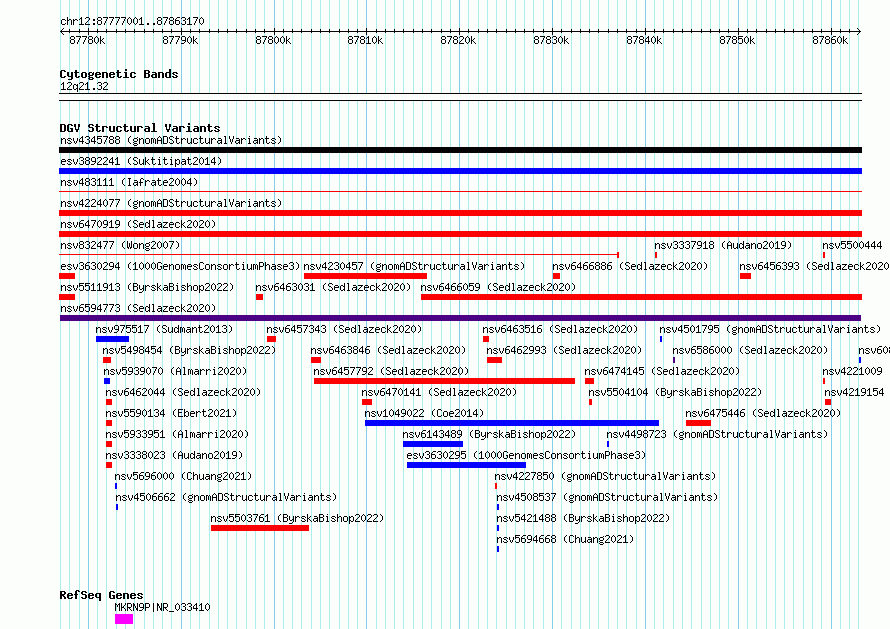This screenshot has height=629, width=890.
Task: Click nsv4501795 gnomADStructuralVariants label
Action: tap(770, 329)
